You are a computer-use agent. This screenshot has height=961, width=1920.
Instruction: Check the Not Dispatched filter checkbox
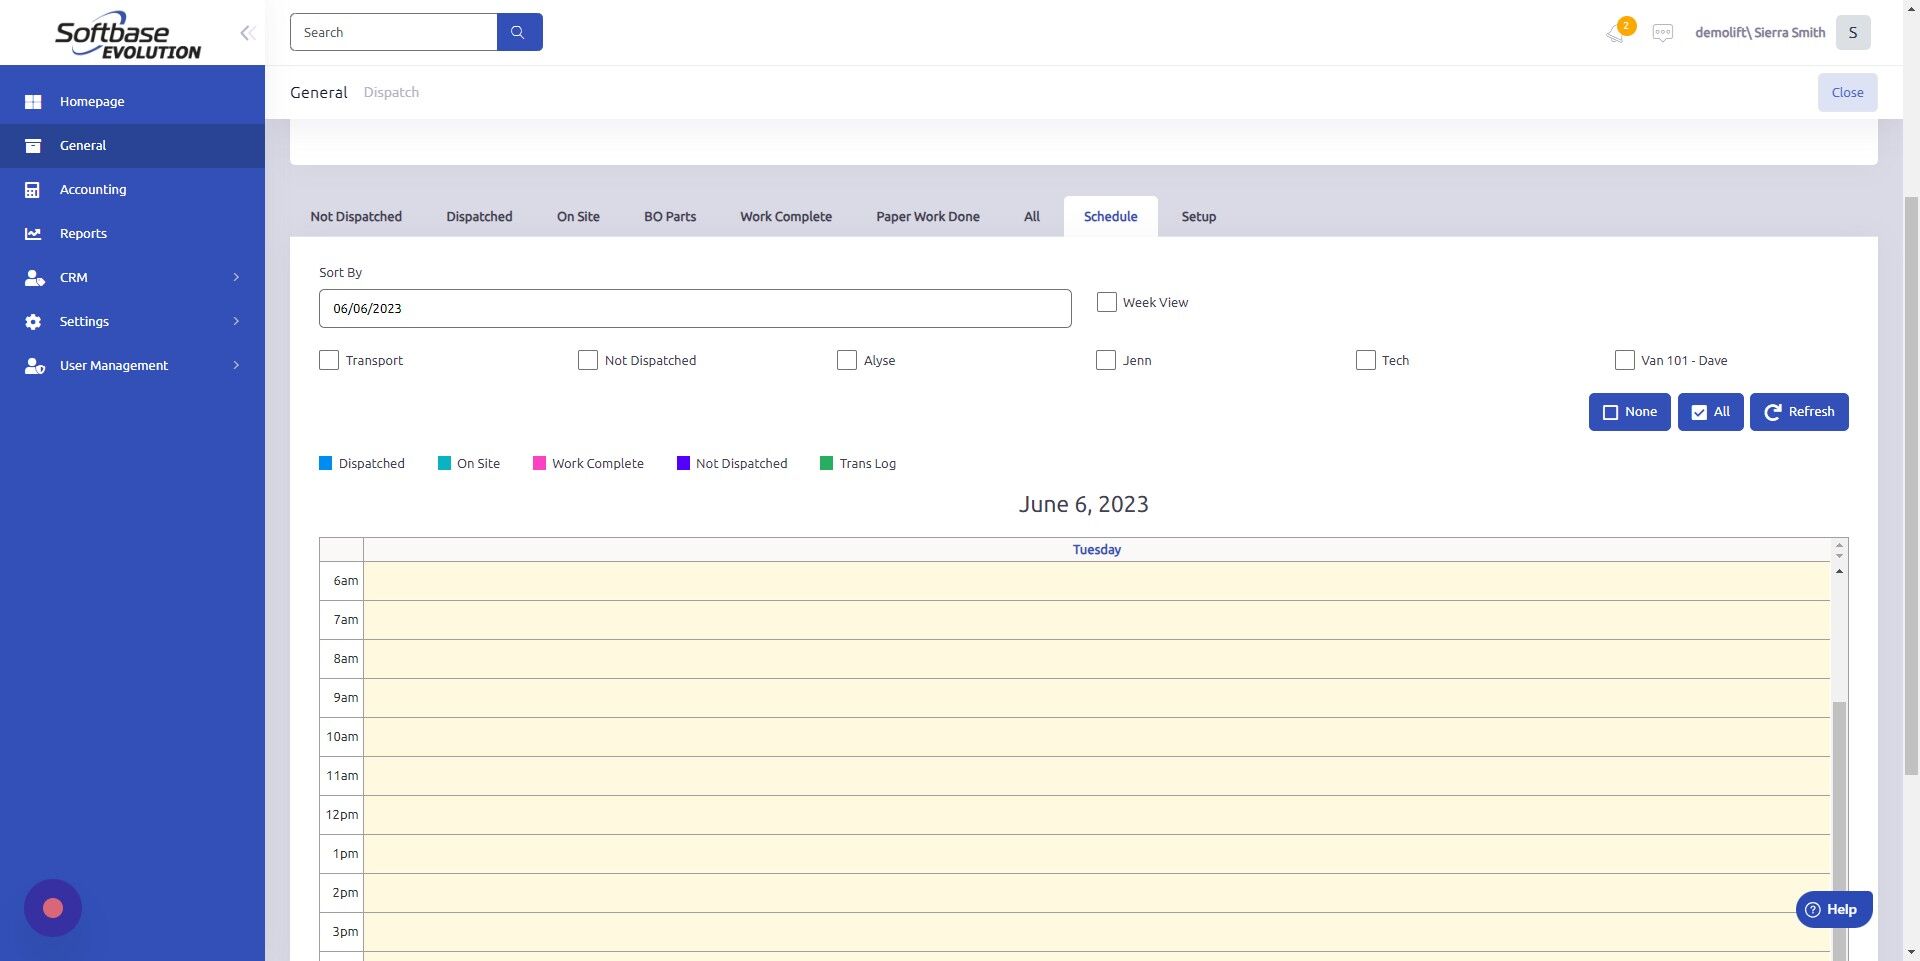click(588, 360)
